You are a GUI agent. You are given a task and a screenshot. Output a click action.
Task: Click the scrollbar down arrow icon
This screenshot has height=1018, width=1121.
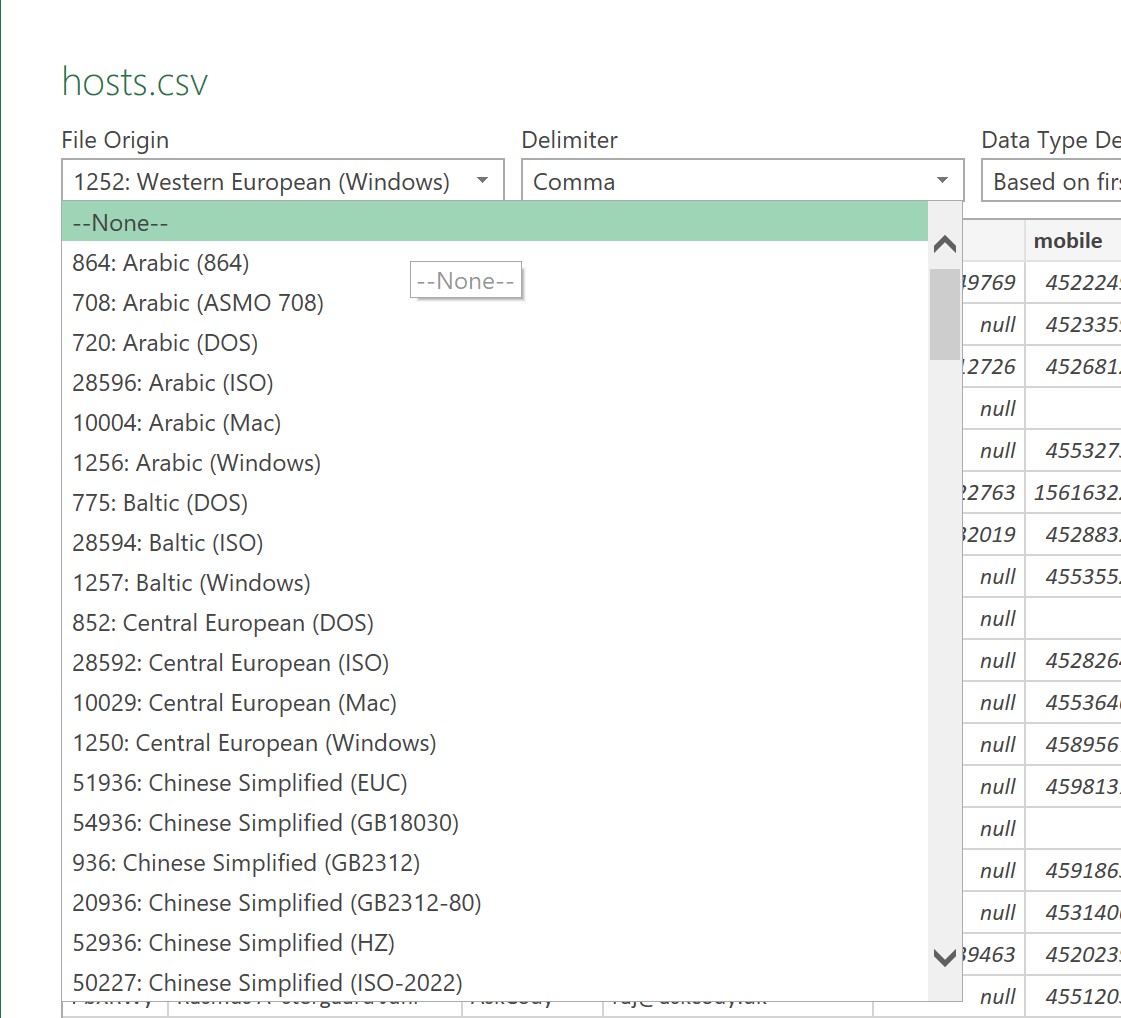pyautogui.click(x=943, y=958)
